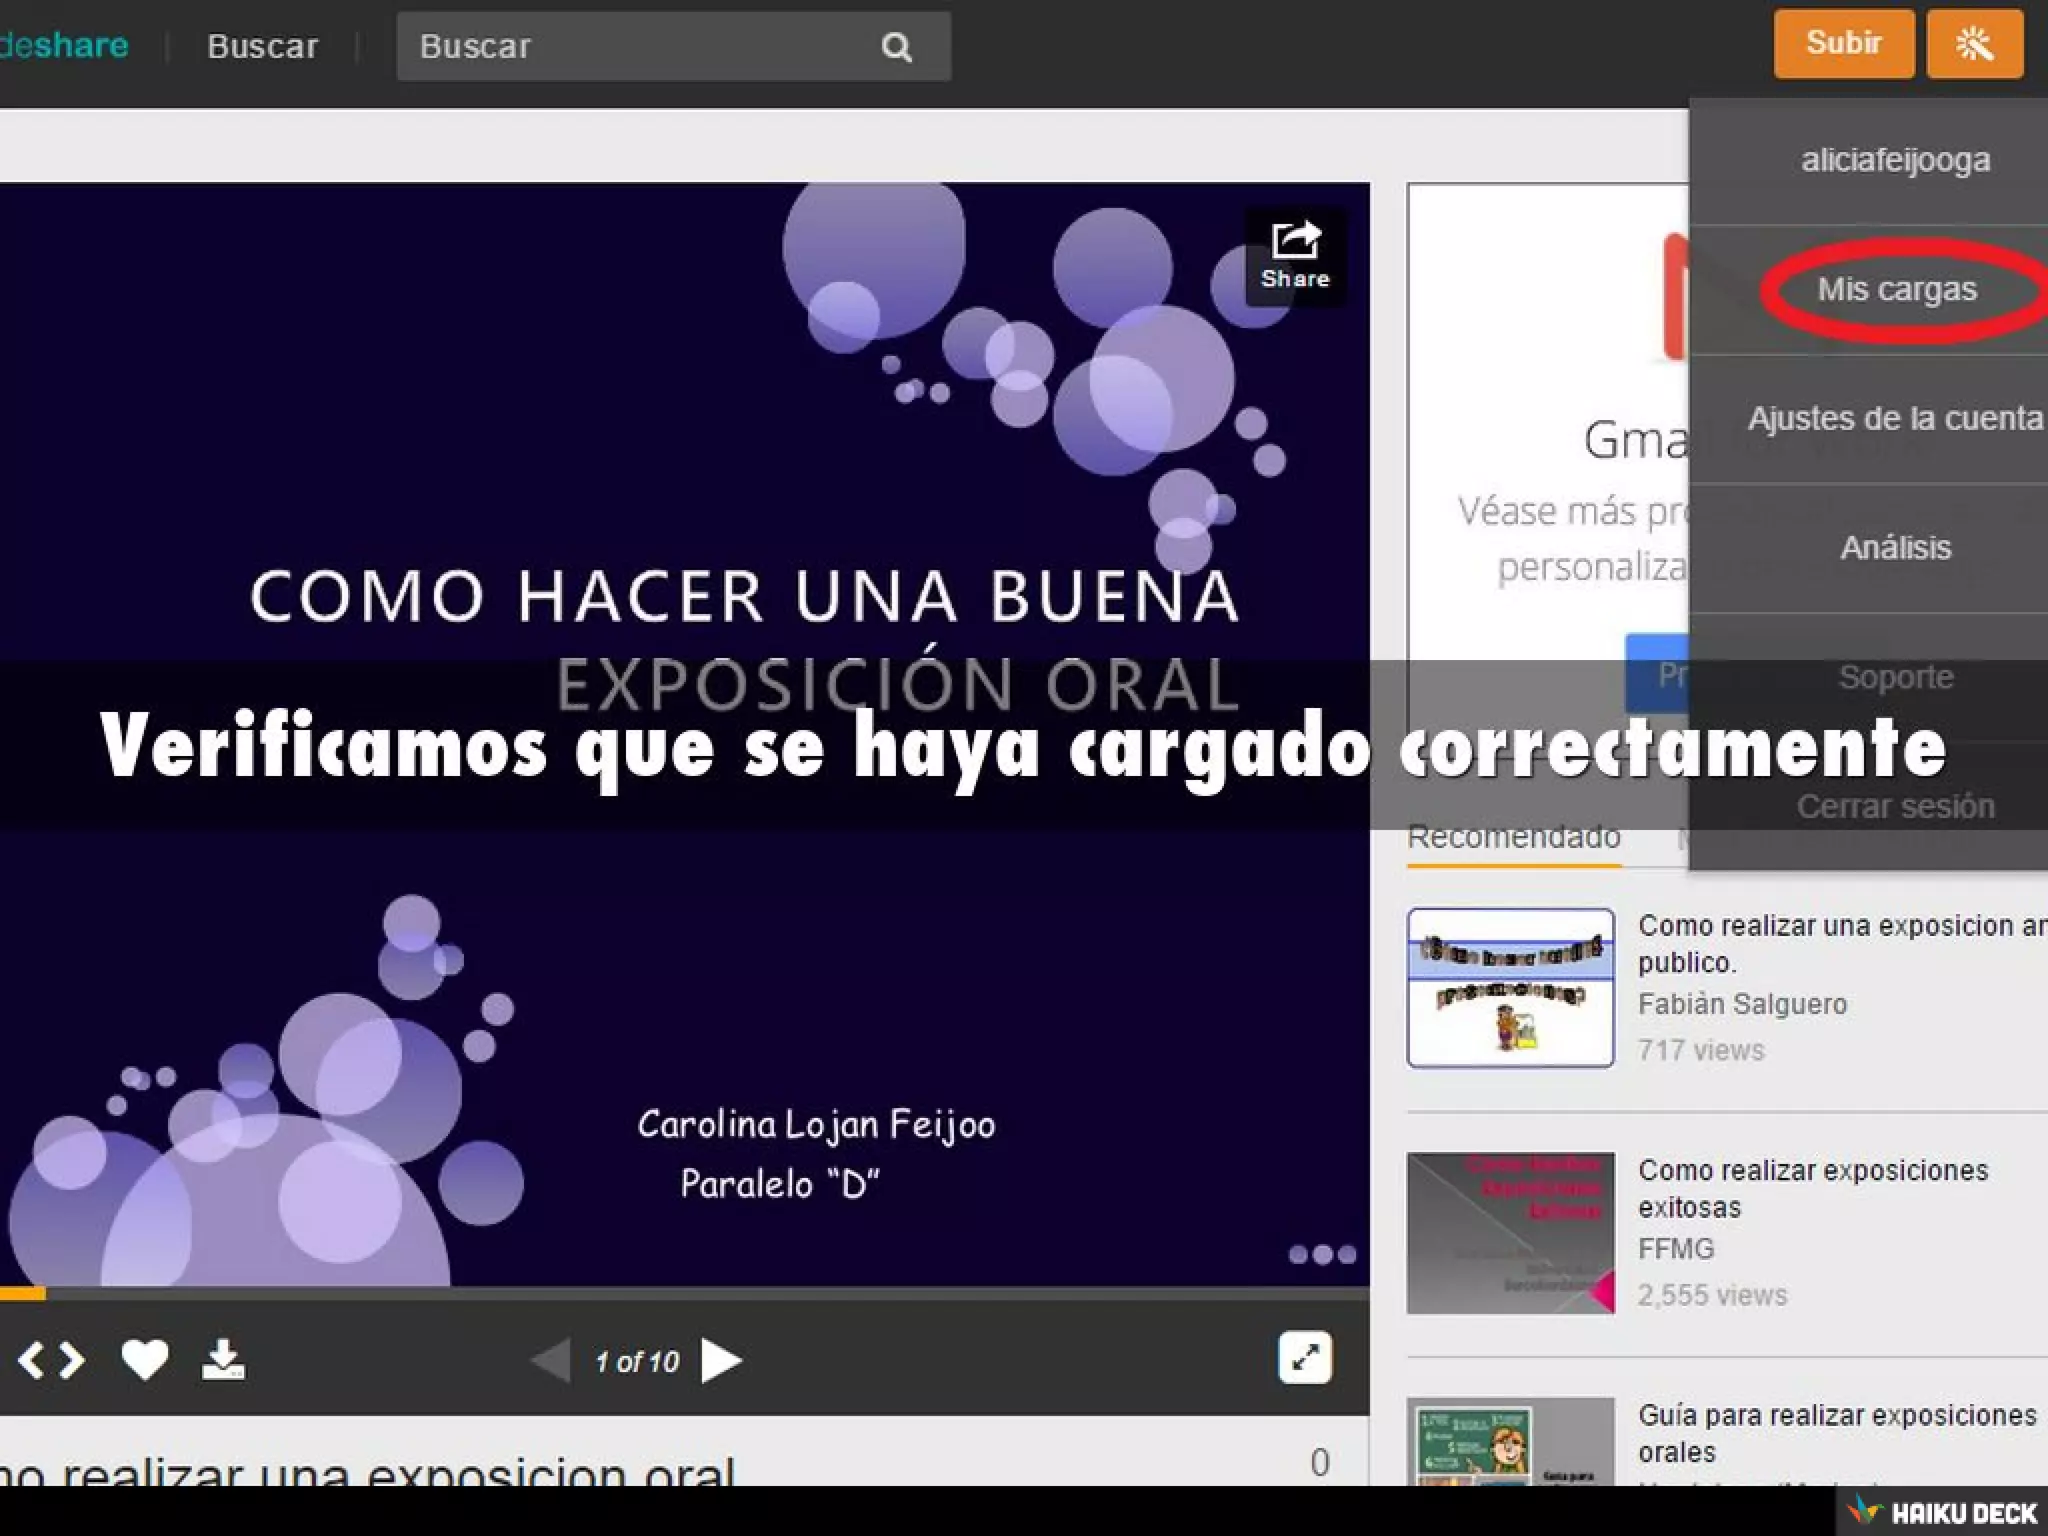This screenshot has width=2048, height=1536.
Task: Click the slide in the viewer
Action: tap(685, 734)
